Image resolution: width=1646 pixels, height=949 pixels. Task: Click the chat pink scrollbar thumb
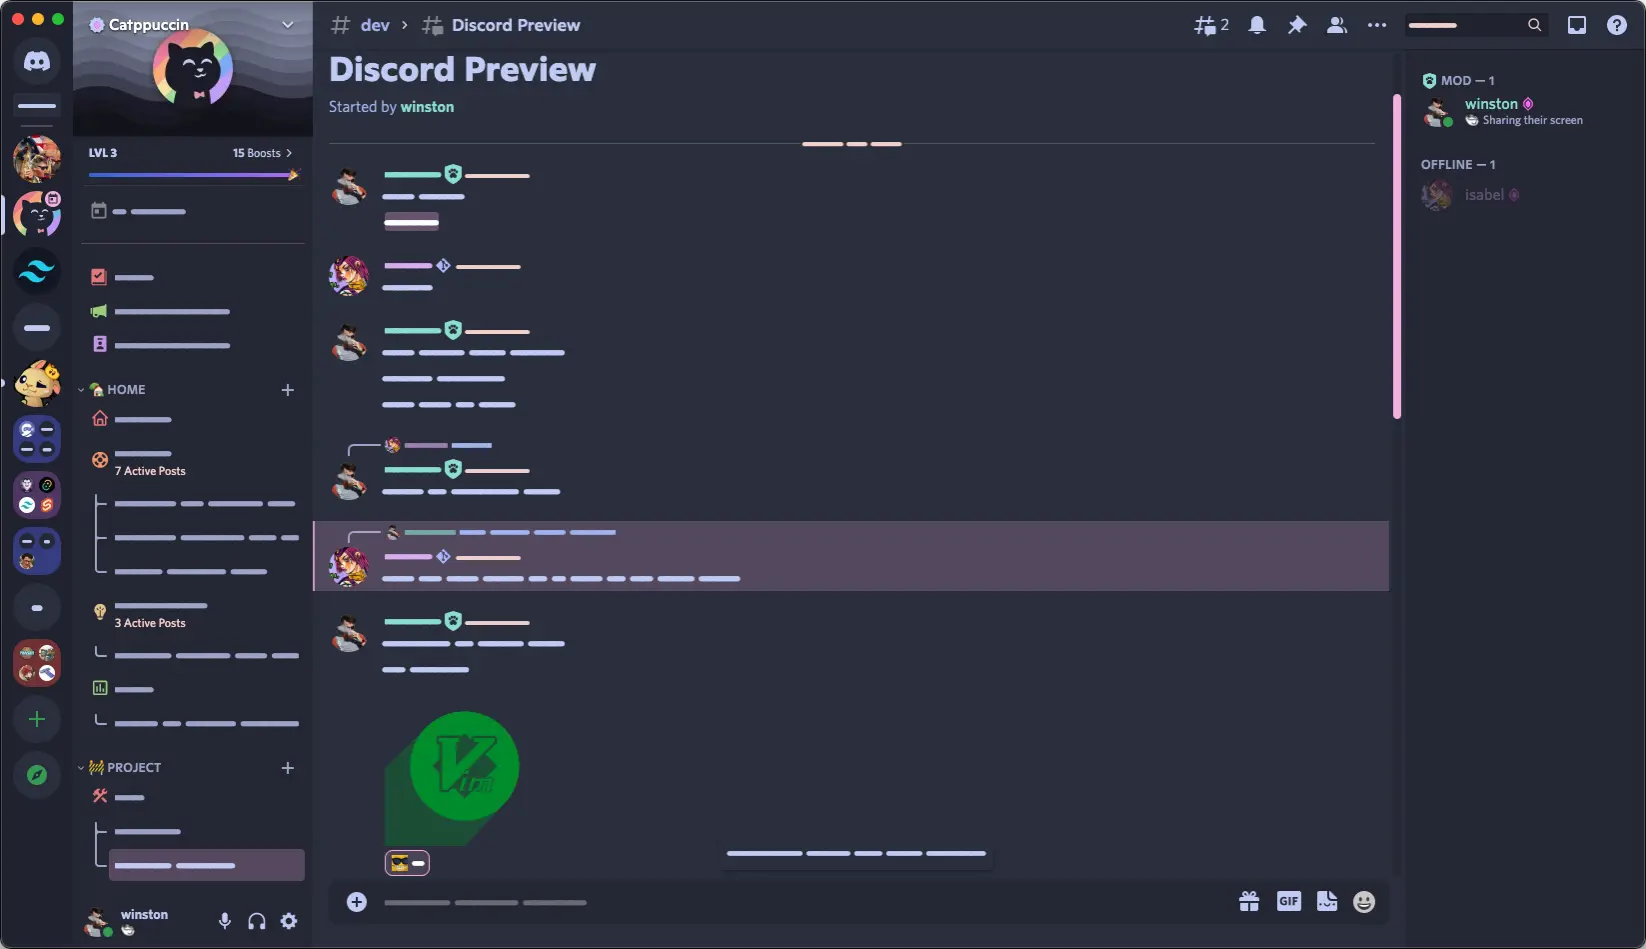pos(1396,256)
